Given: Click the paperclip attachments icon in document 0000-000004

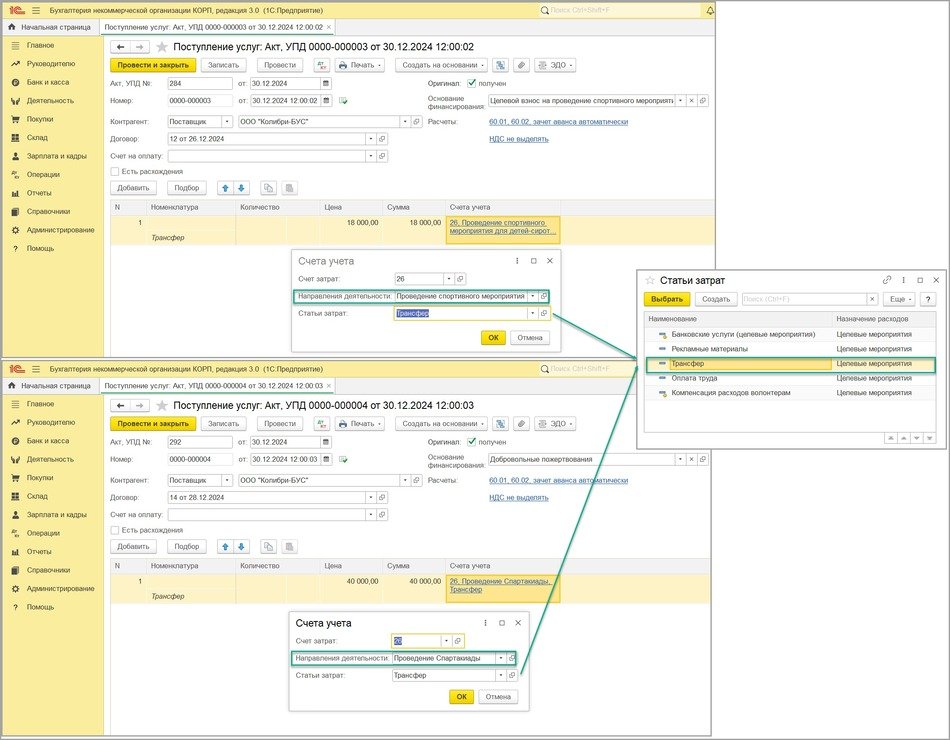Looking at the screenshot, I should point(521,423).
